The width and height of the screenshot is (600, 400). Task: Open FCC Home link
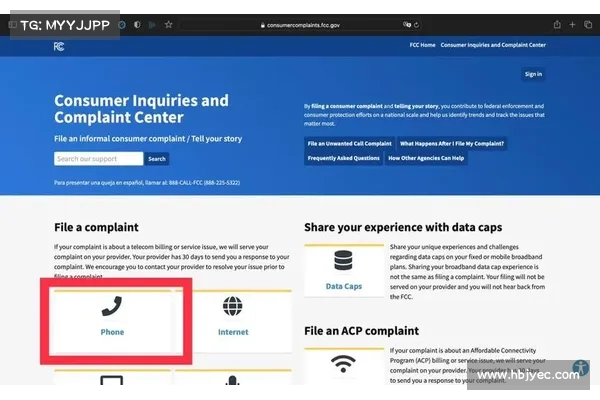tap(422, 45)
